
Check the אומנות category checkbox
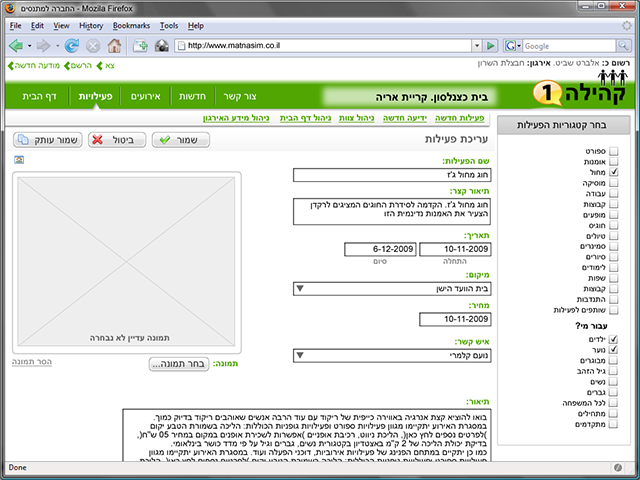(613, 162)
